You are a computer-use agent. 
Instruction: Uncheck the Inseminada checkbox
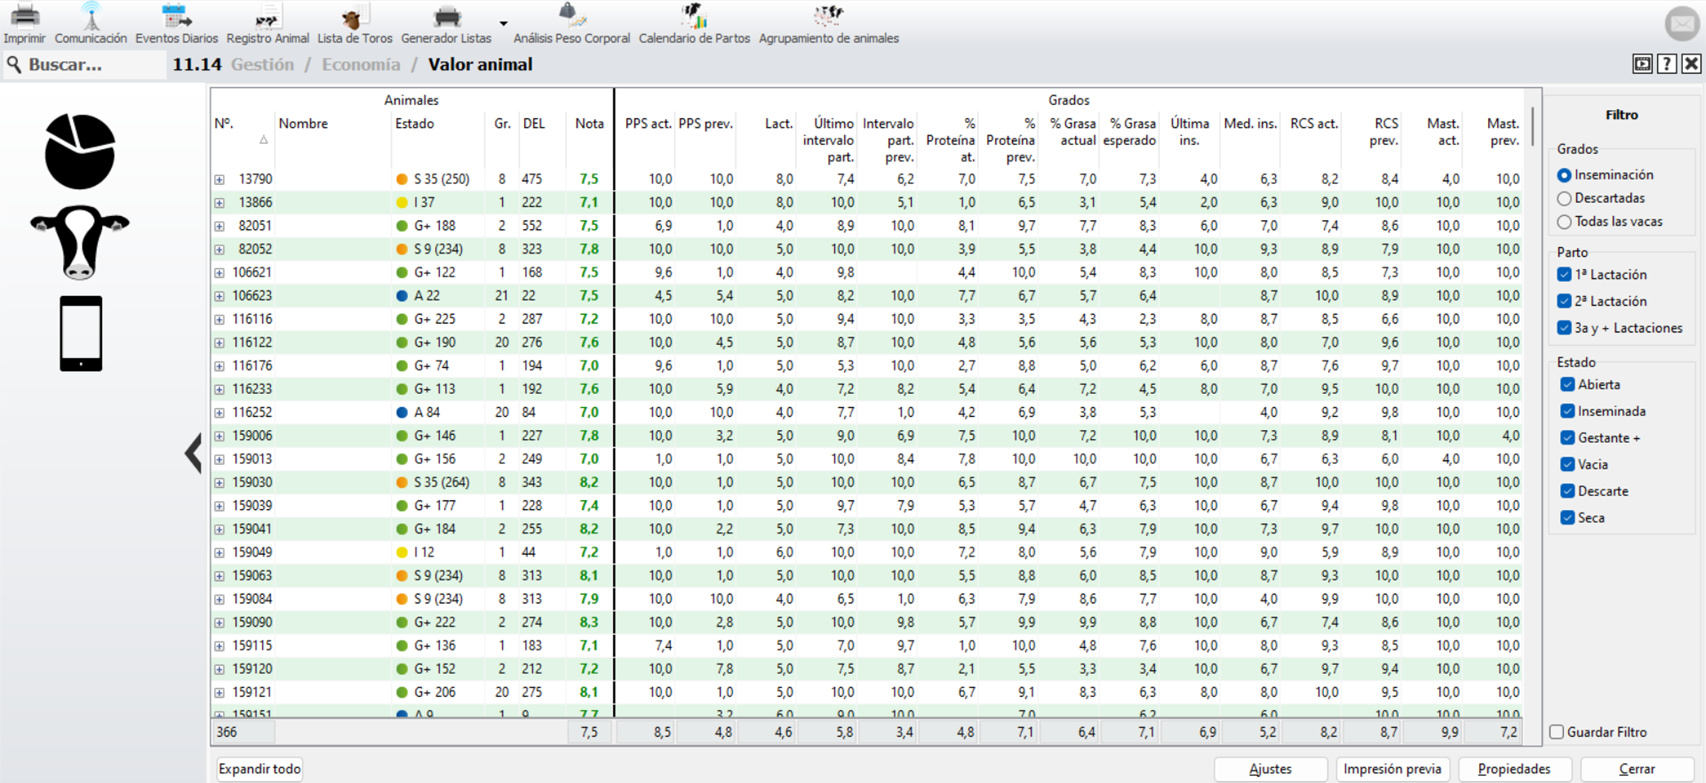tap(1567, 411)
